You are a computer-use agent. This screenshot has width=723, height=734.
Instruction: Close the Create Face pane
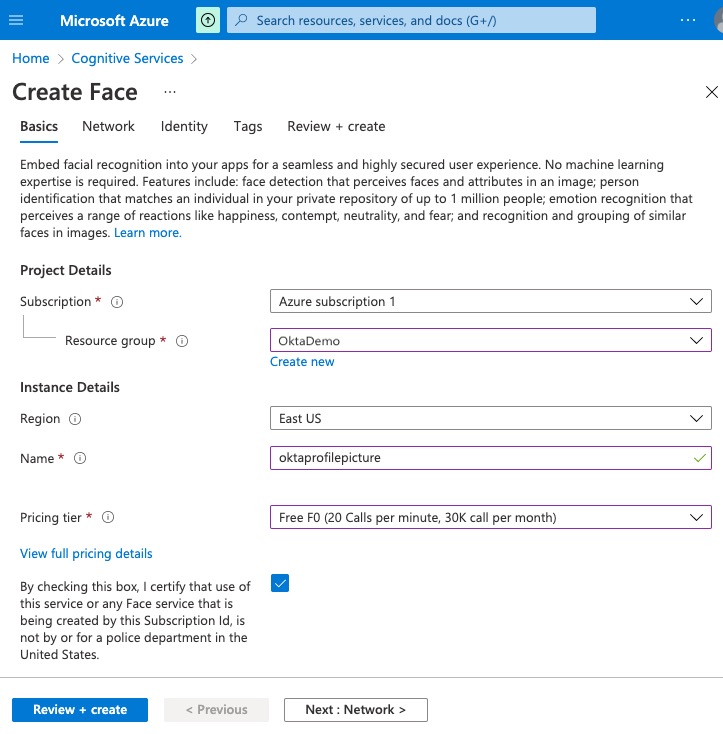tap(711, 92)
